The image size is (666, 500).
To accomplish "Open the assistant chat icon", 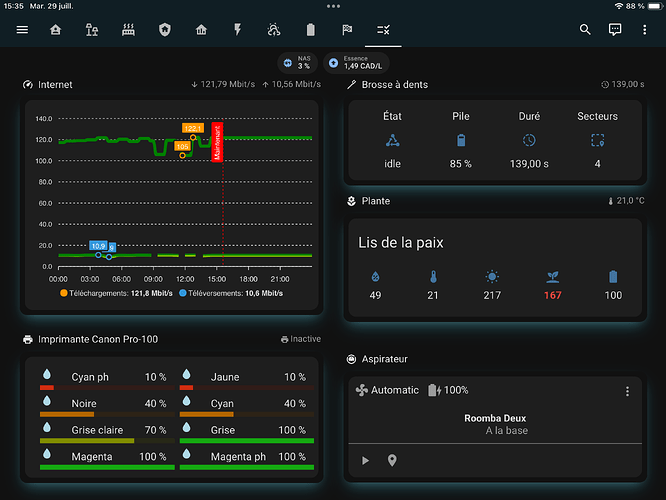I will (615, 30).
